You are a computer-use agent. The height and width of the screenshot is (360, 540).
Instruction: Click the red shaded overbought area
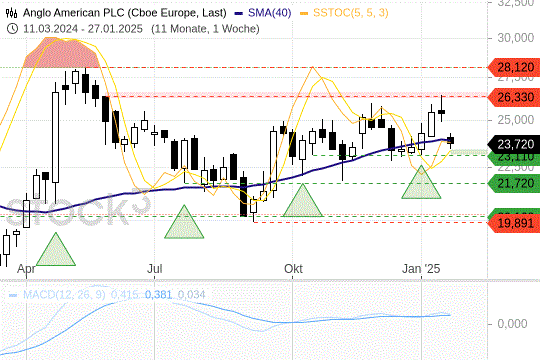[61, 53]
